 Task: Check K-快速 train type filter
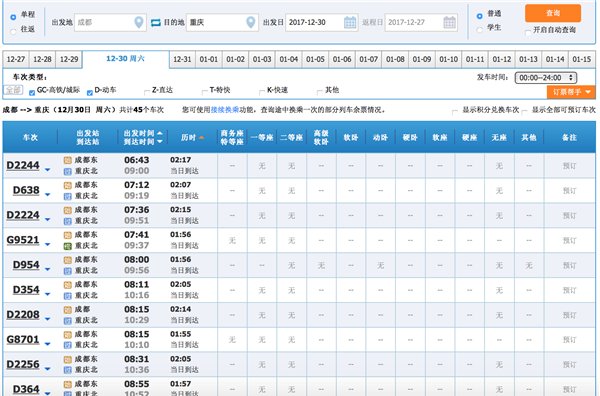click(262, 92)
